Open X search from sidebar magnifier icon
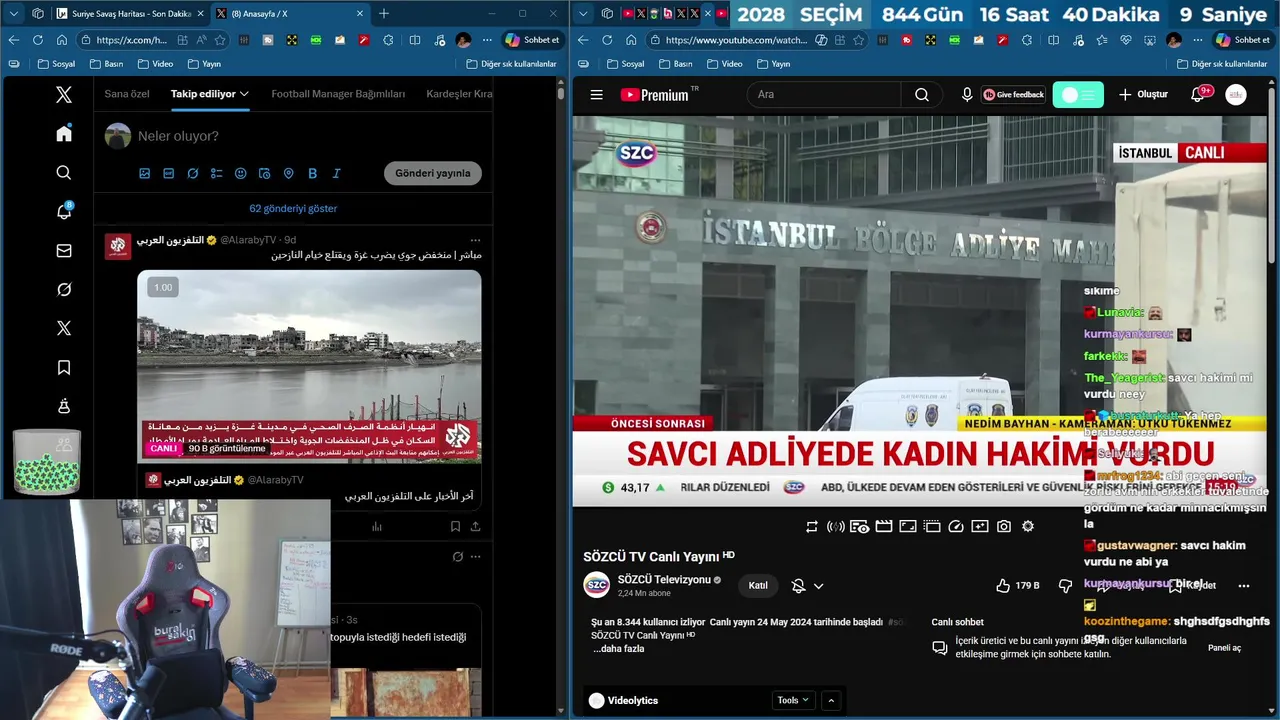1280x720 pixels. coord(64,173)
